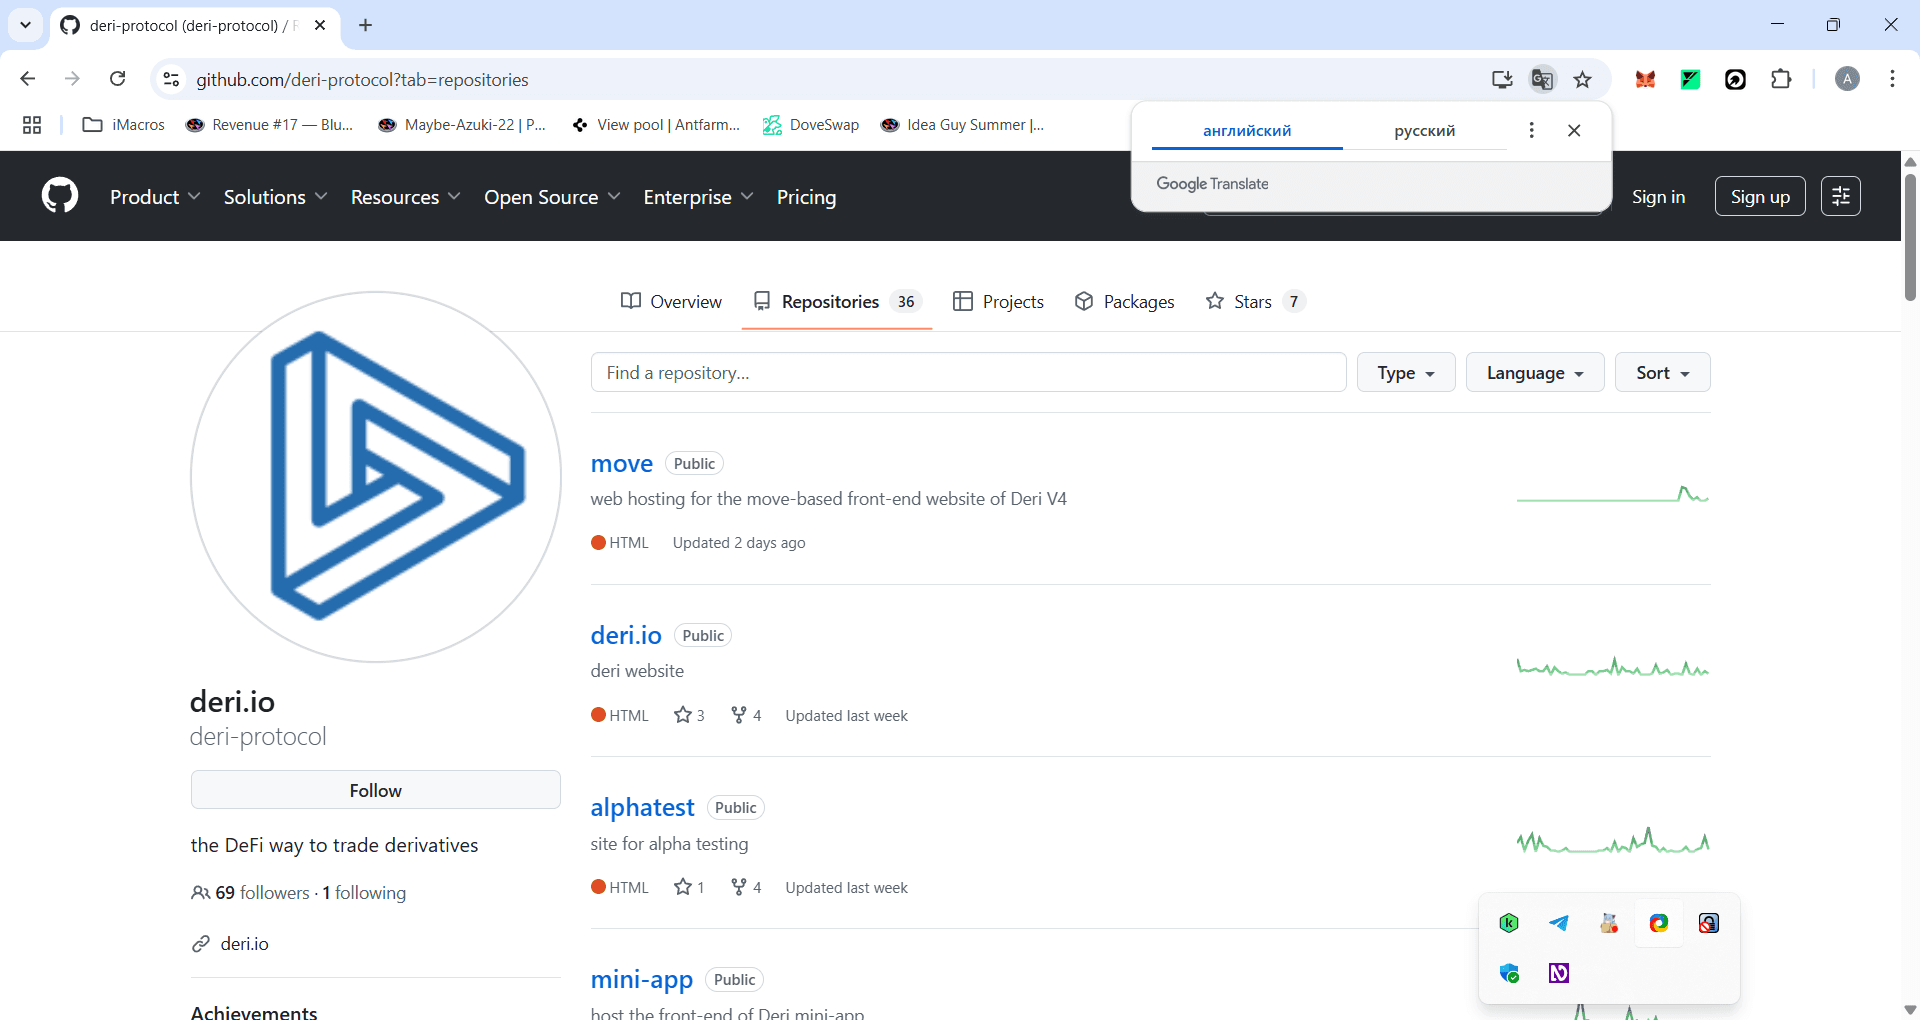Click the green Kaspersky icon in tray popup
The height and width of the screenshot is (1020, 1920).
pos(1509,923)
